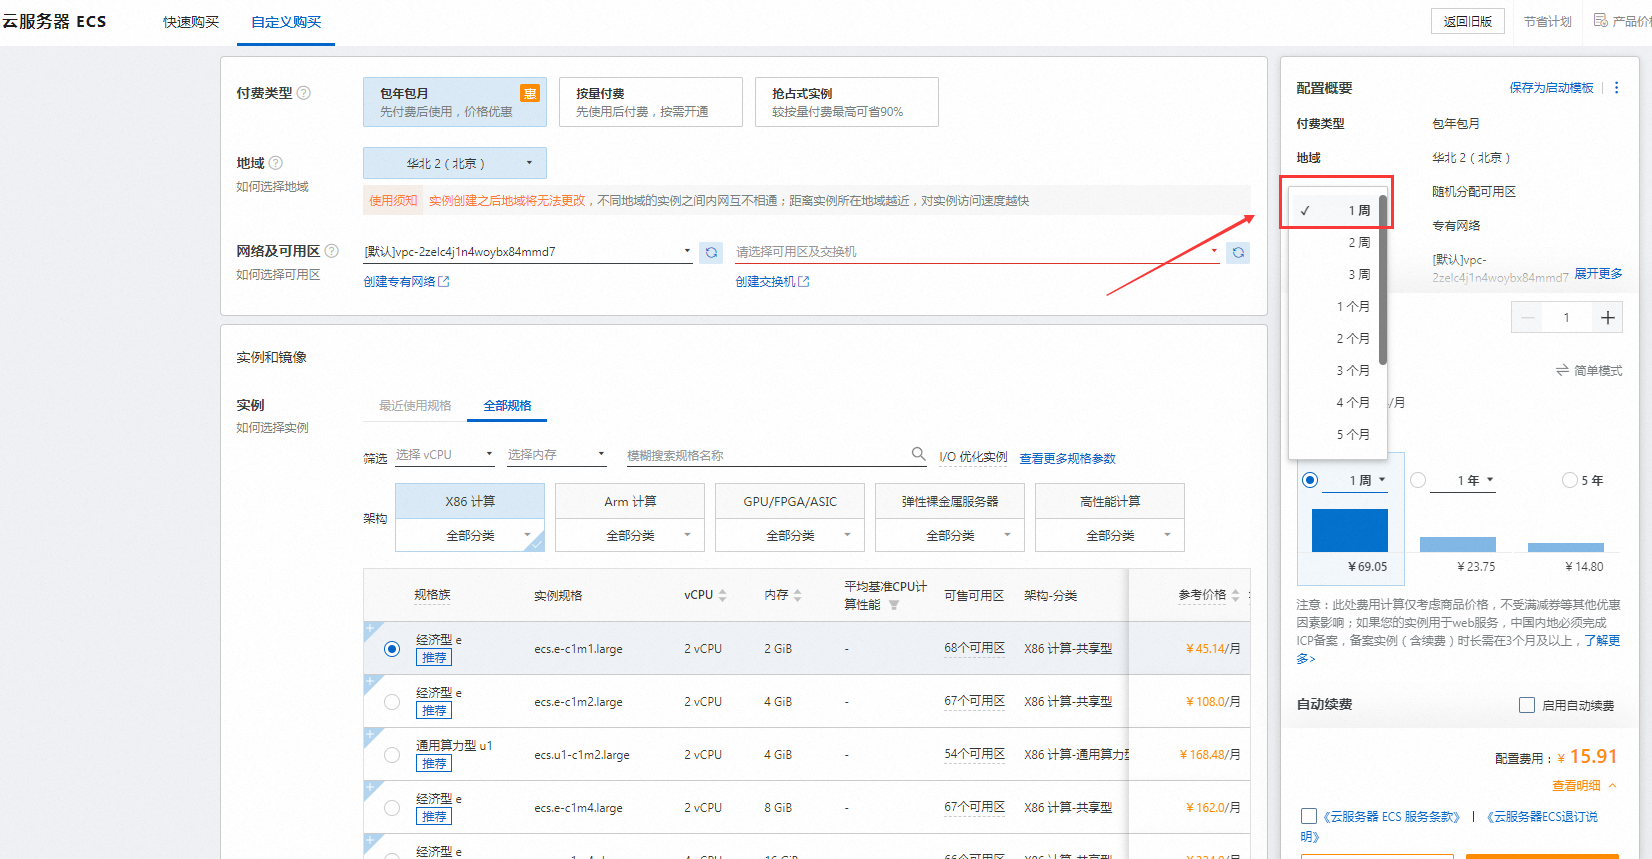Viewport: 1652px width, 859px height.
Task: Choose 3 个月 in duration list
Action: click(x=1337, y=370)
